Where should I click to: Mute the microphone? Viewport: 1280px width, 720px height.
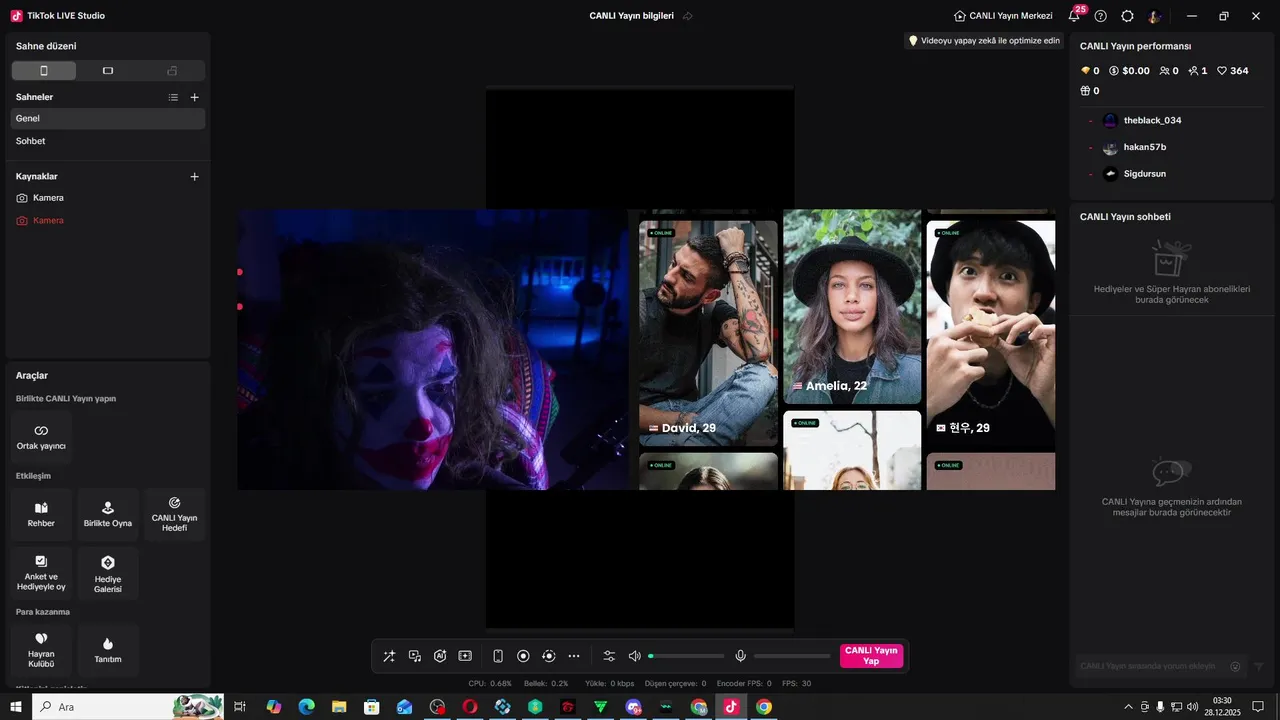point(741,656)
